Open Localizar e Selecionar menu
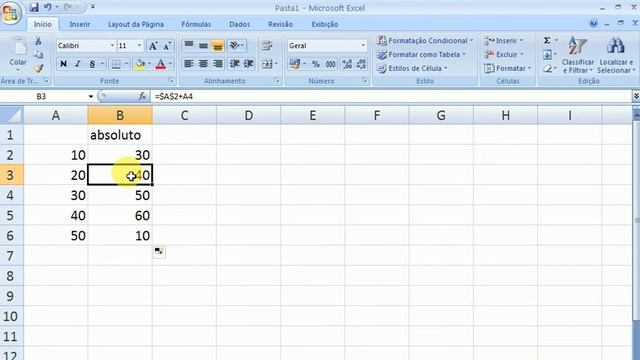Image resolution: width=640 pixels, height=360 pixels. coord(616,55)
